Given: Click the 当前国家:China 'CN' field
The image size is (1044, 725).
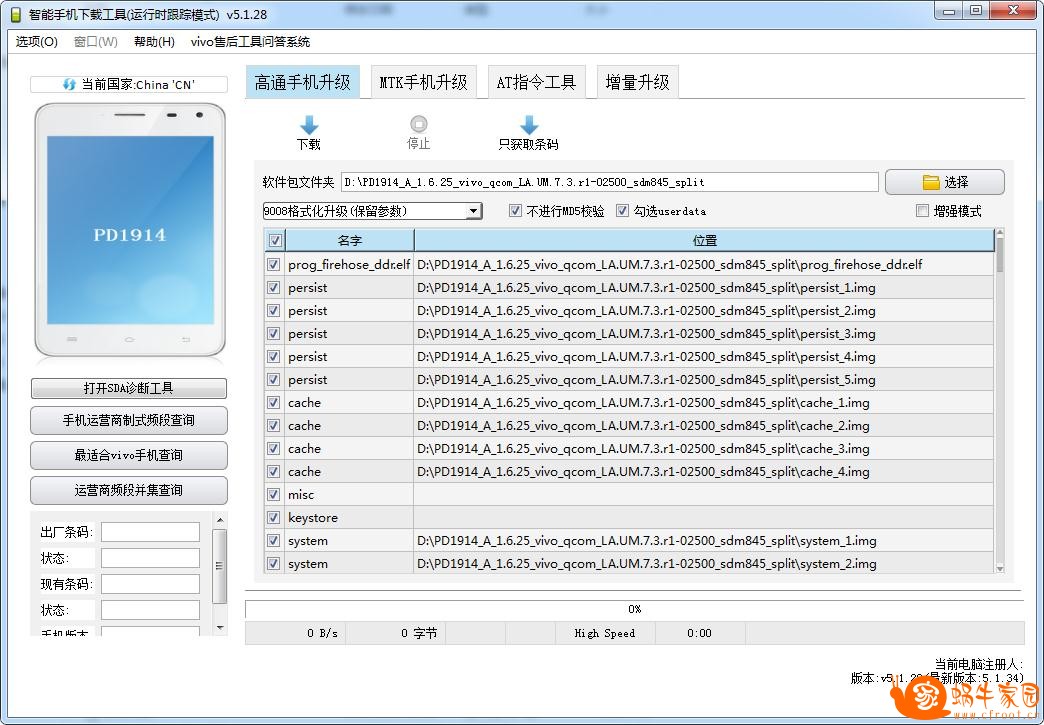Looking at the screenshot, I should coord(129,85).
